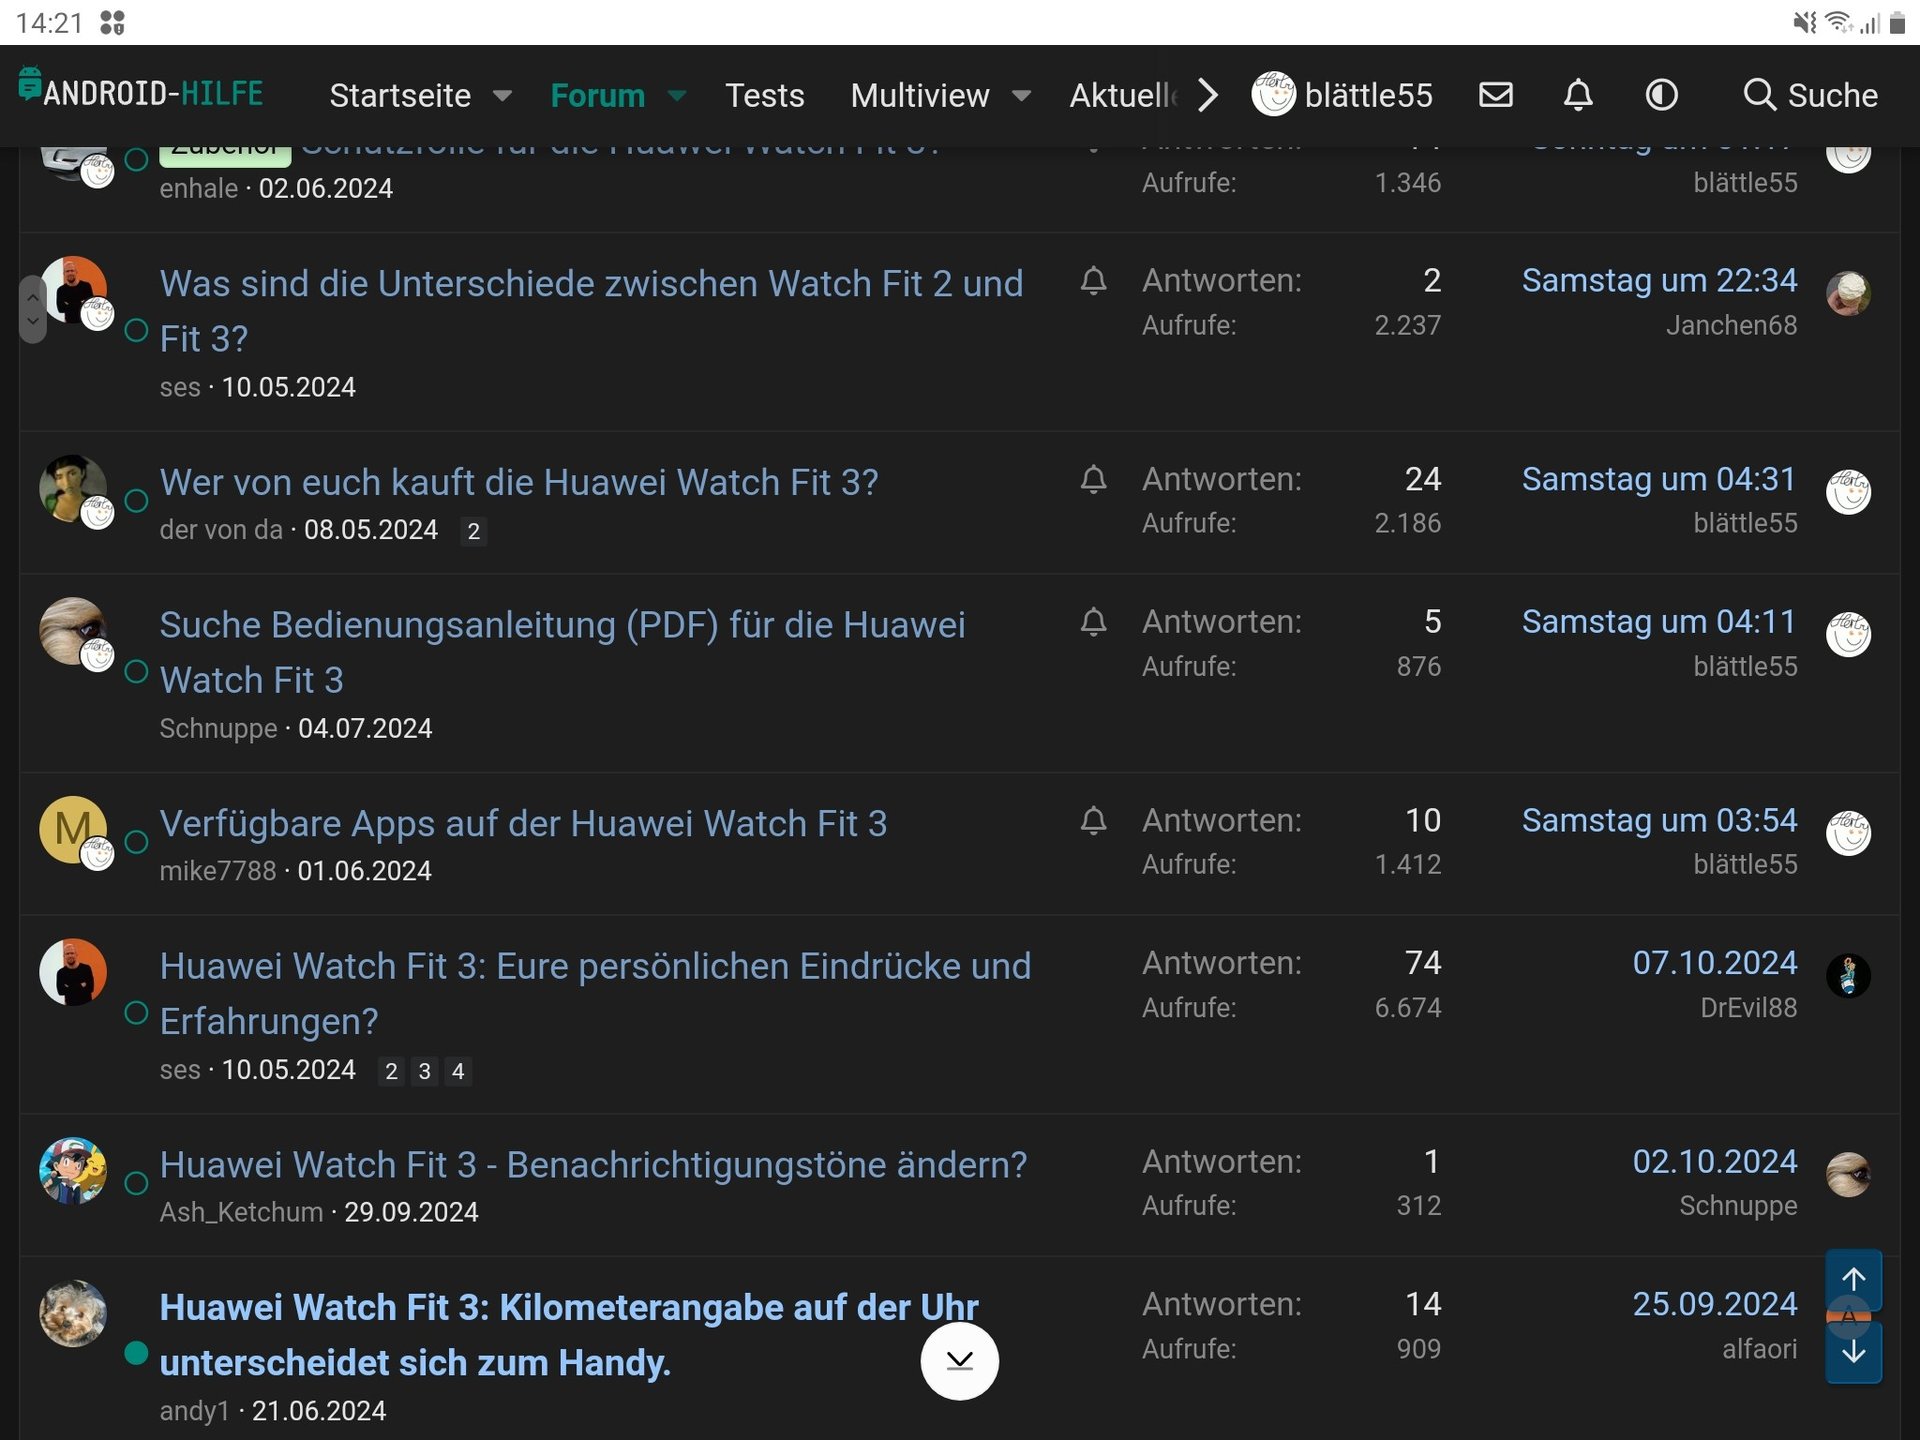Click the left-edge scroll handle
1920x1440 pixels.
click(x=32, y=309)
